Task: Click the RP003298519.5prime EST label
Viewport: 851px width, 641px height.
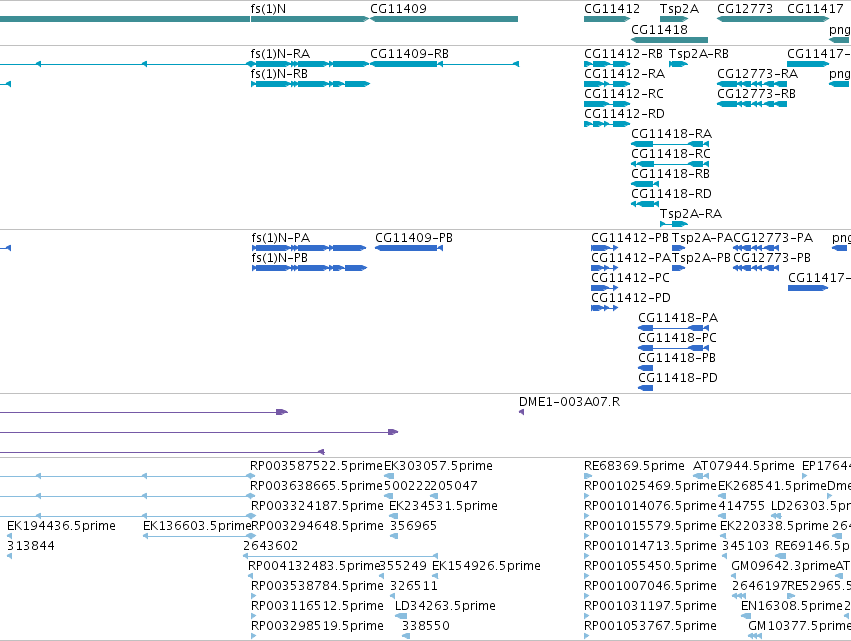Action: click(x=317, y=626)
